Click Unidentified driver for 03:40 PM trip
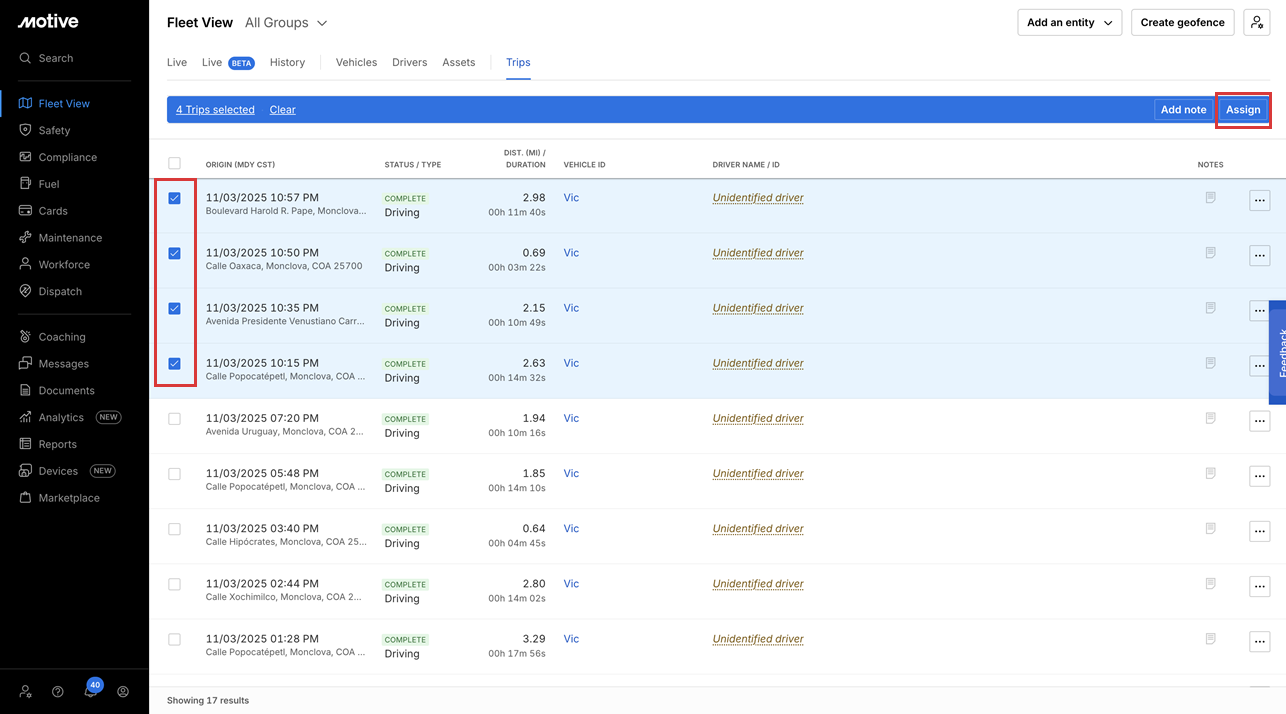The height and width of the screenshot is (714, 1286). click(757, 529)
